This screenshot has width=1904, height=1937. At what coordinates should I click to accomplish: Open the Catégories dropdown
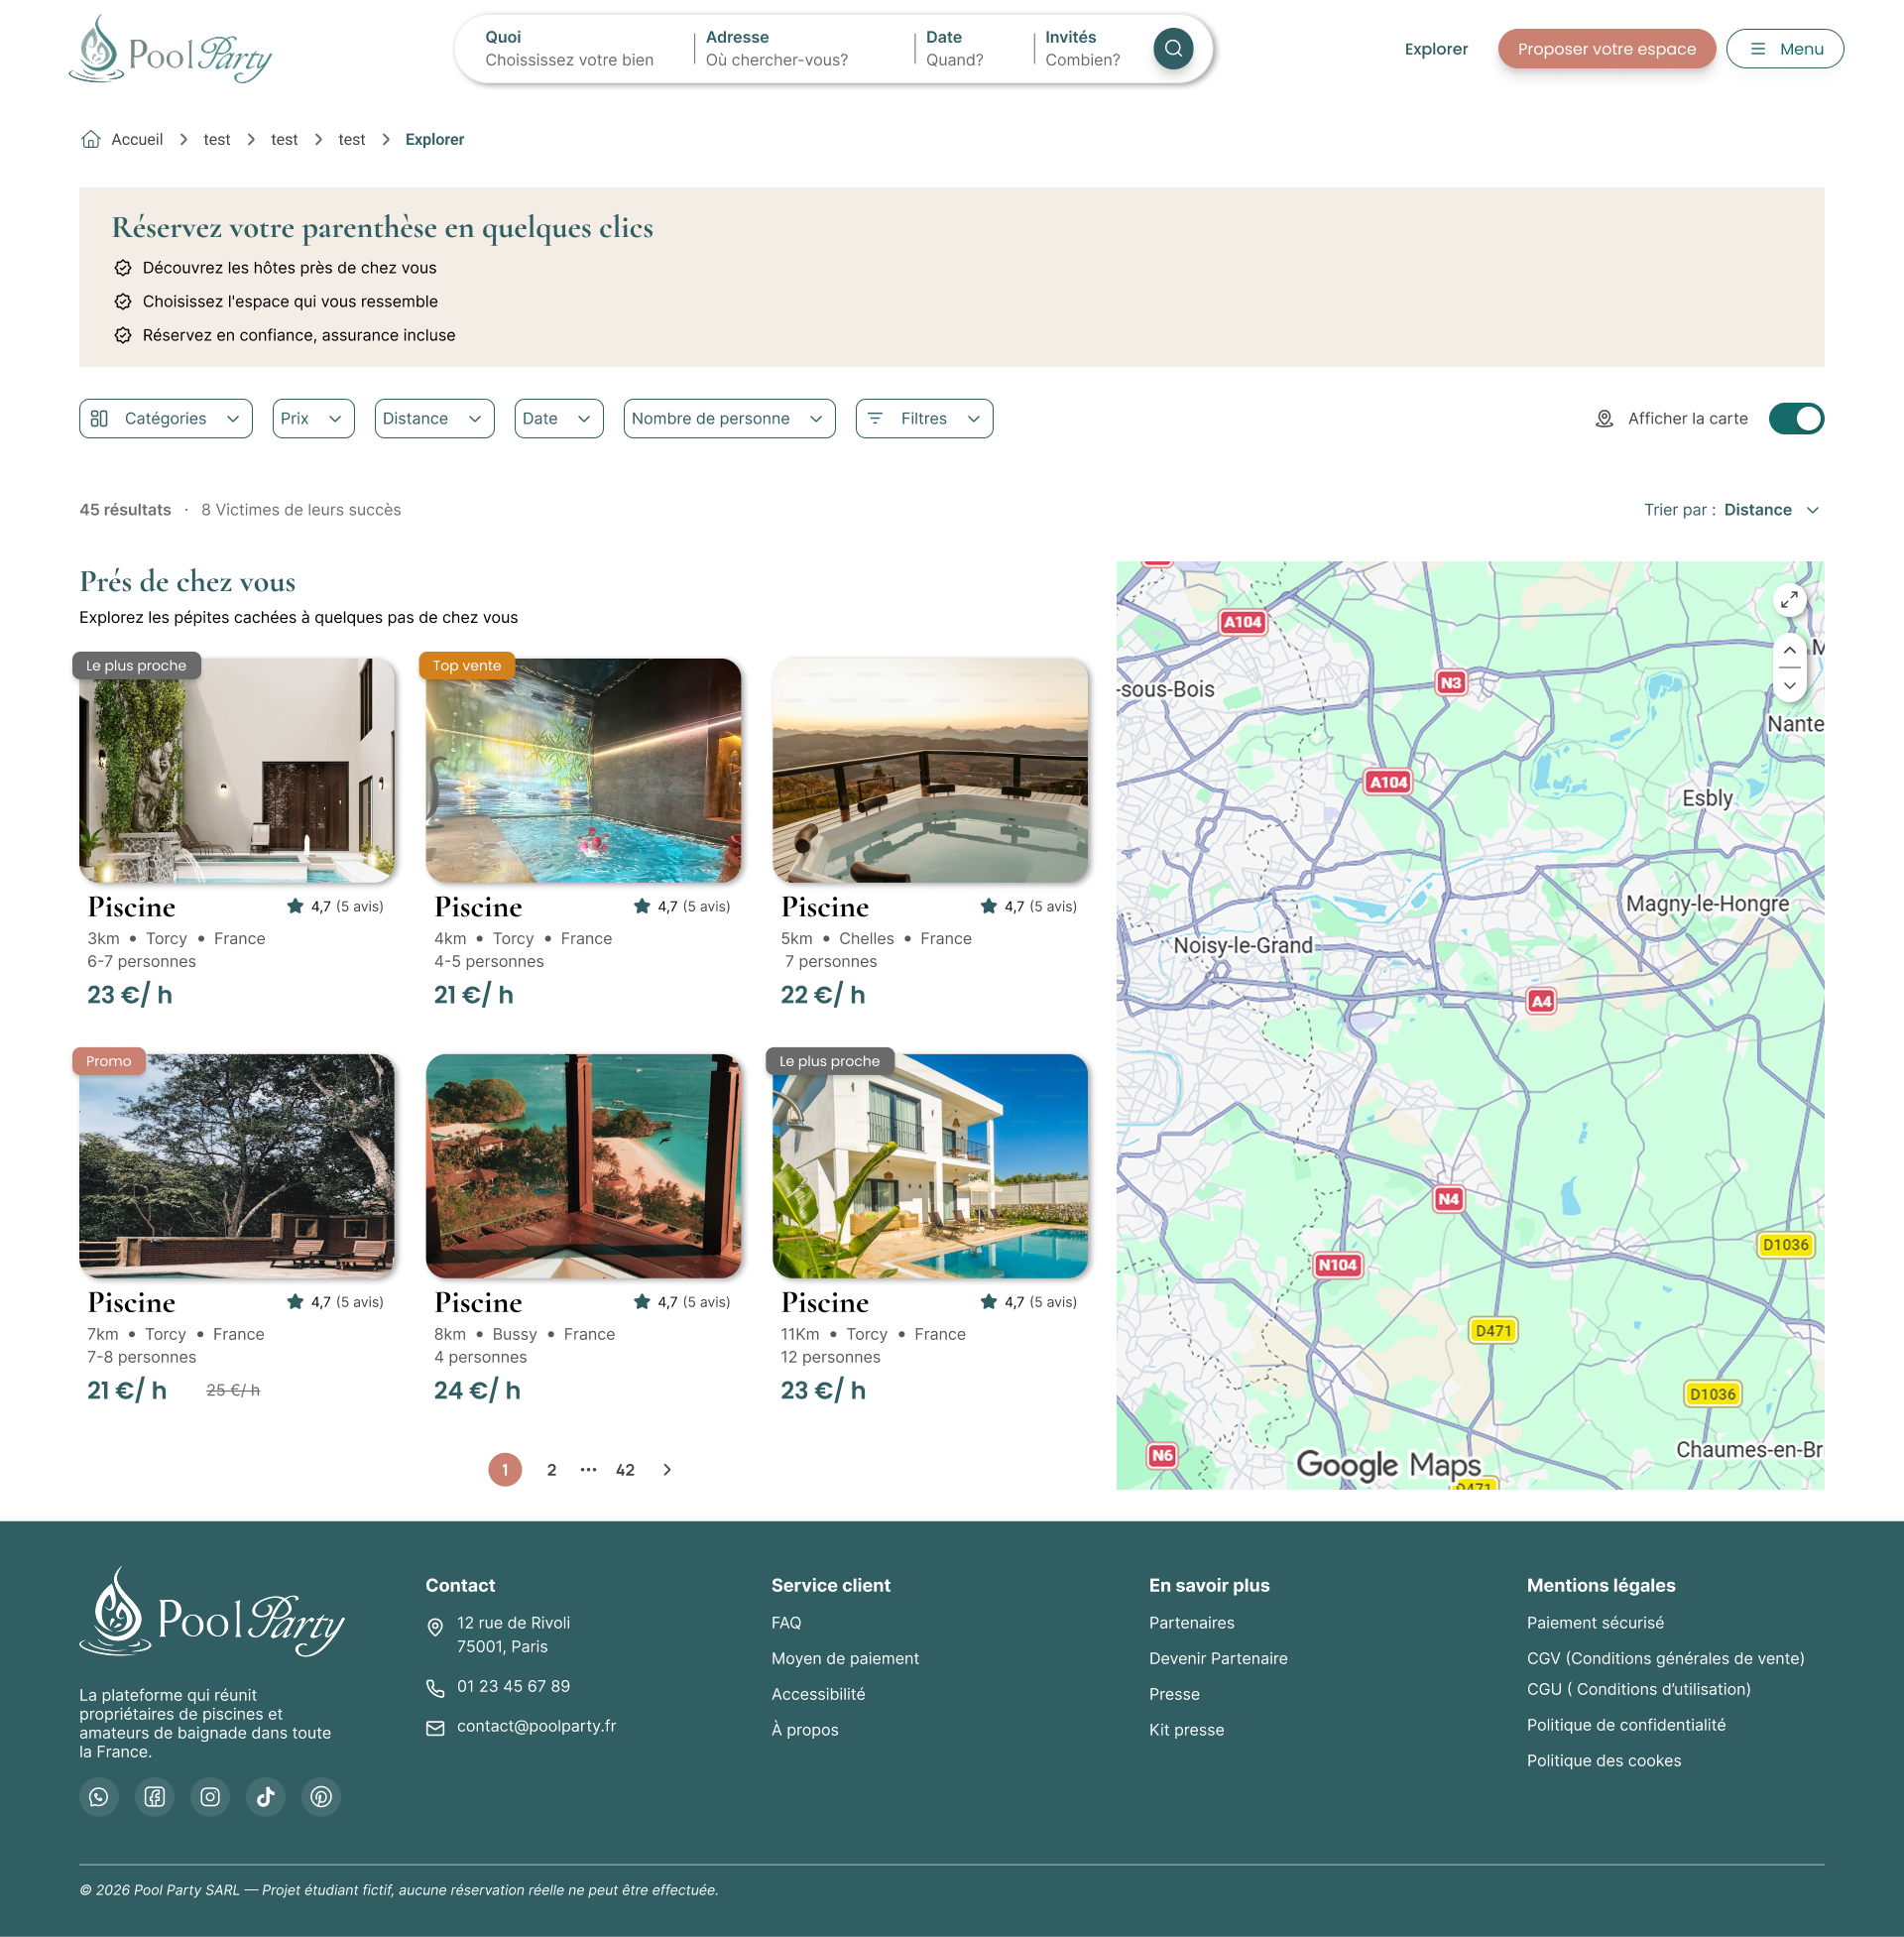(166, 418)
